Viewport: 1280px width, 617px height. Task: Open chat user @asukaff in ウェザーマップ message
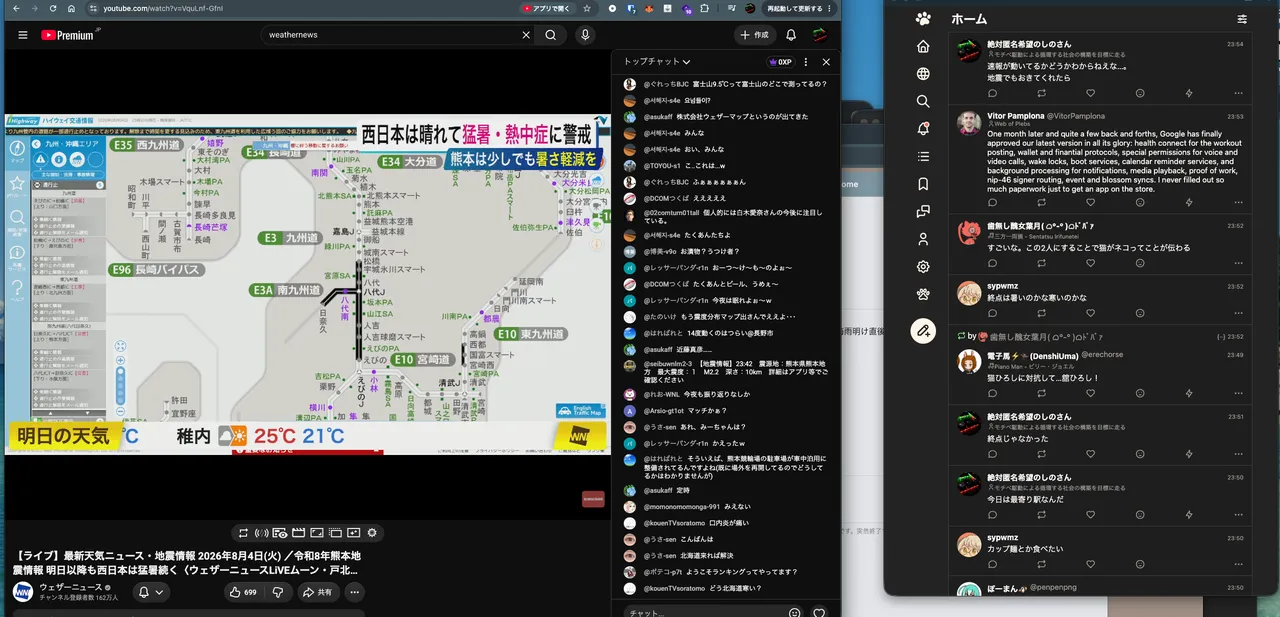coord(657,117)
